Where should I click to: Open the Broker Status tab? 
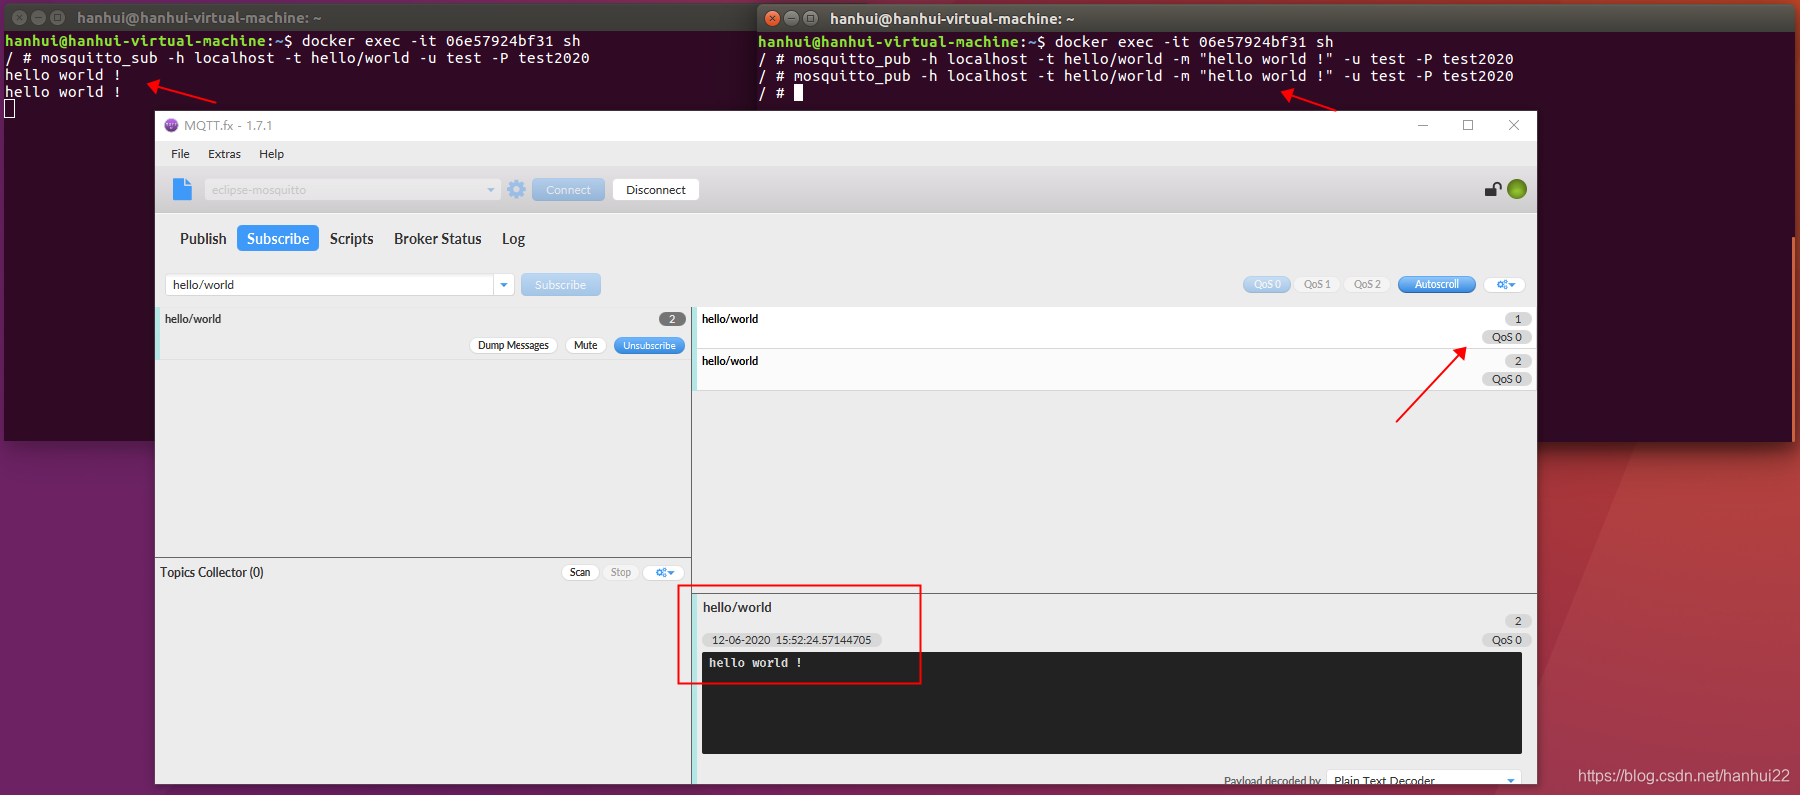coord(437,239)
